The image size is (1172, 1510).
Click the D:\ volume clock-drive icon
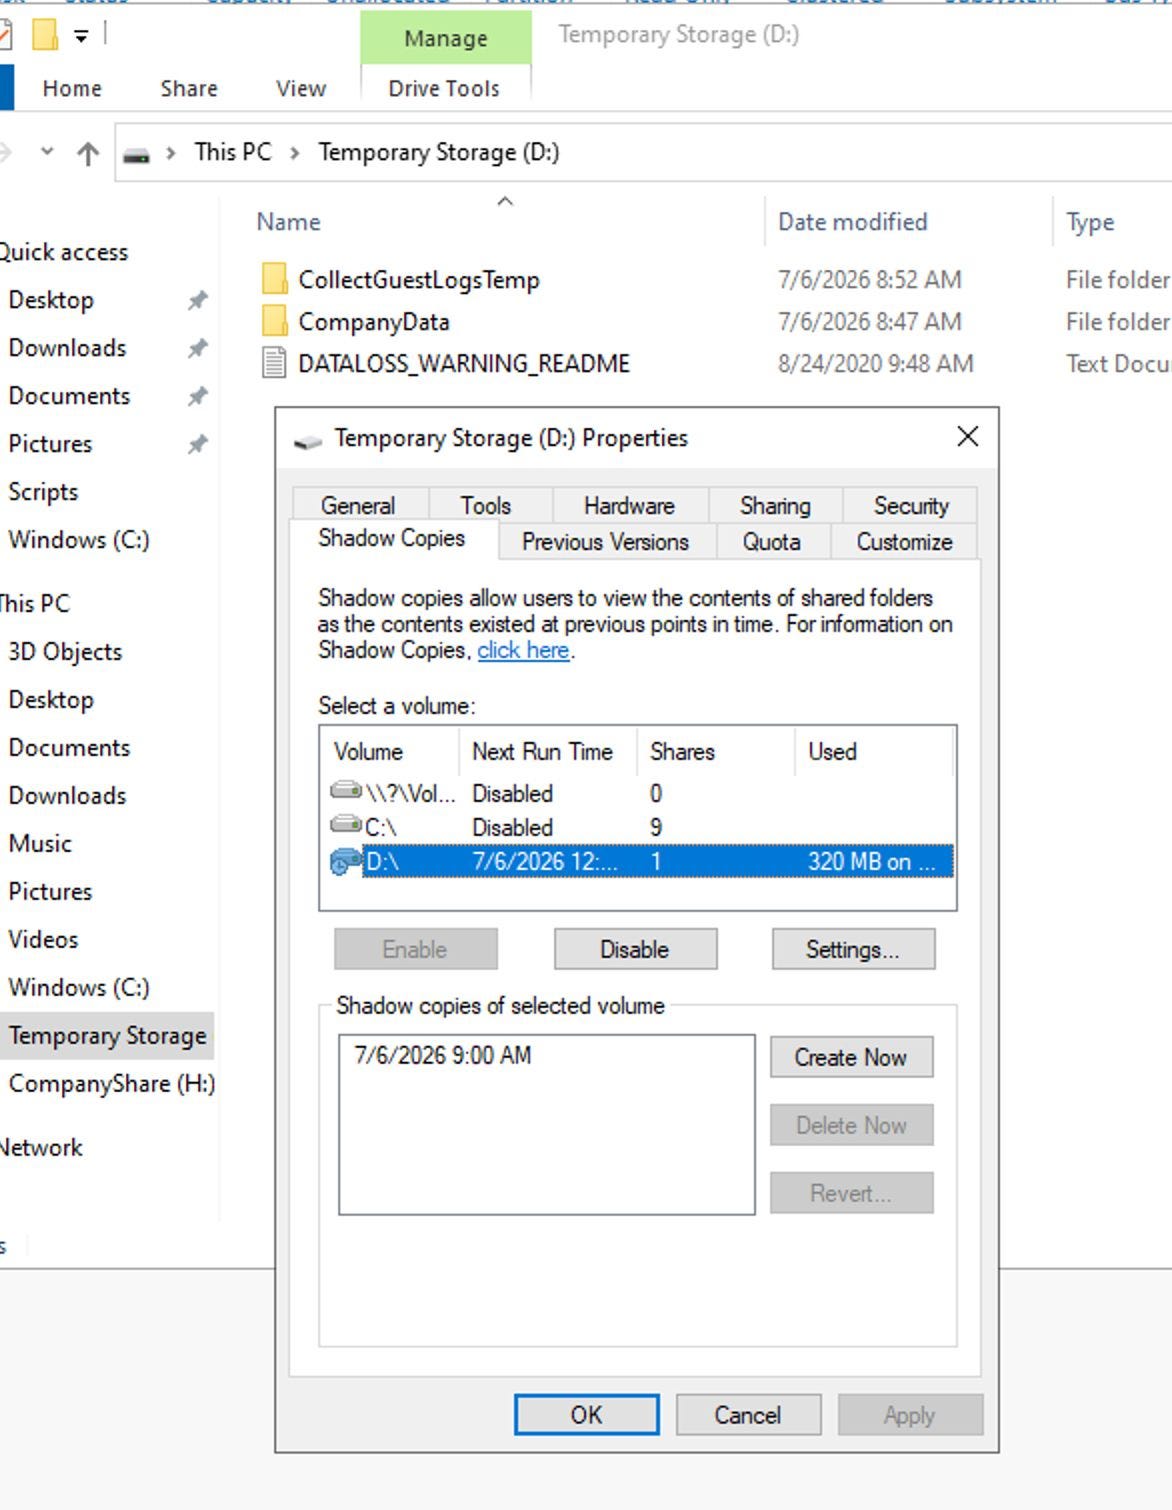click(346, 861)
